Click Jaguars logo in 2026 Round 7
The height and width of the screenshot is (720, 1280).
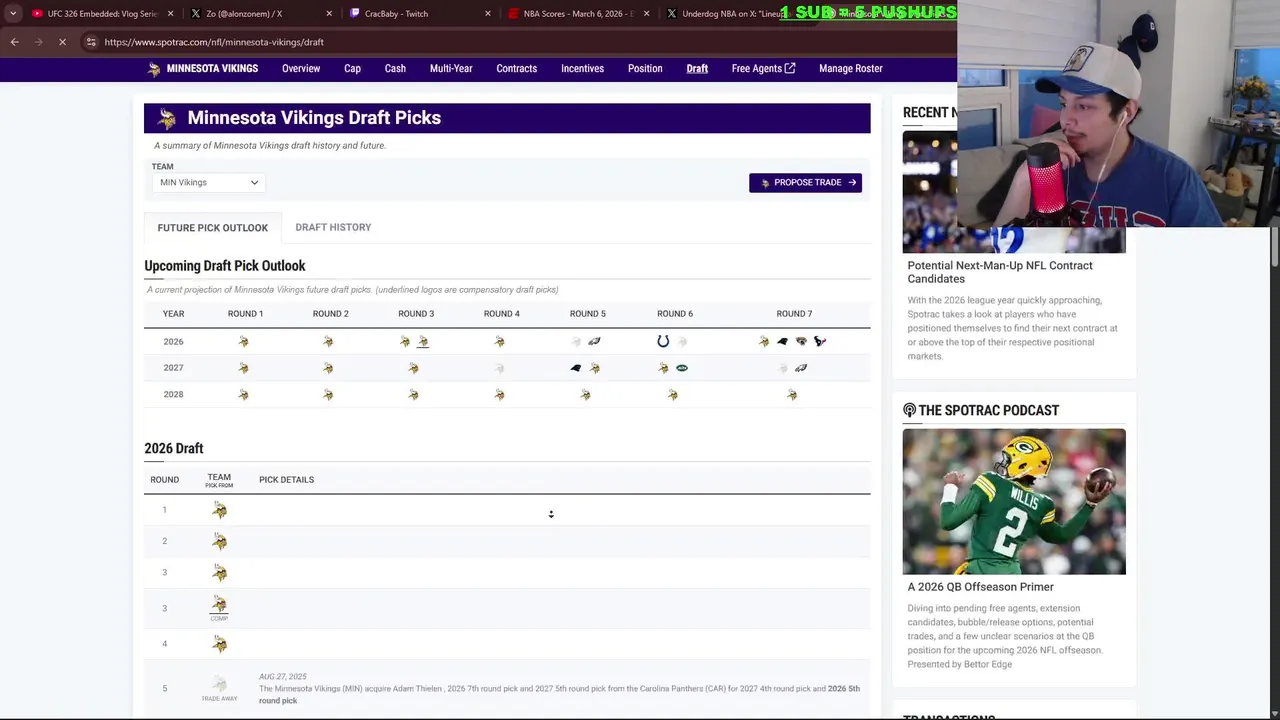coord(801,342)
